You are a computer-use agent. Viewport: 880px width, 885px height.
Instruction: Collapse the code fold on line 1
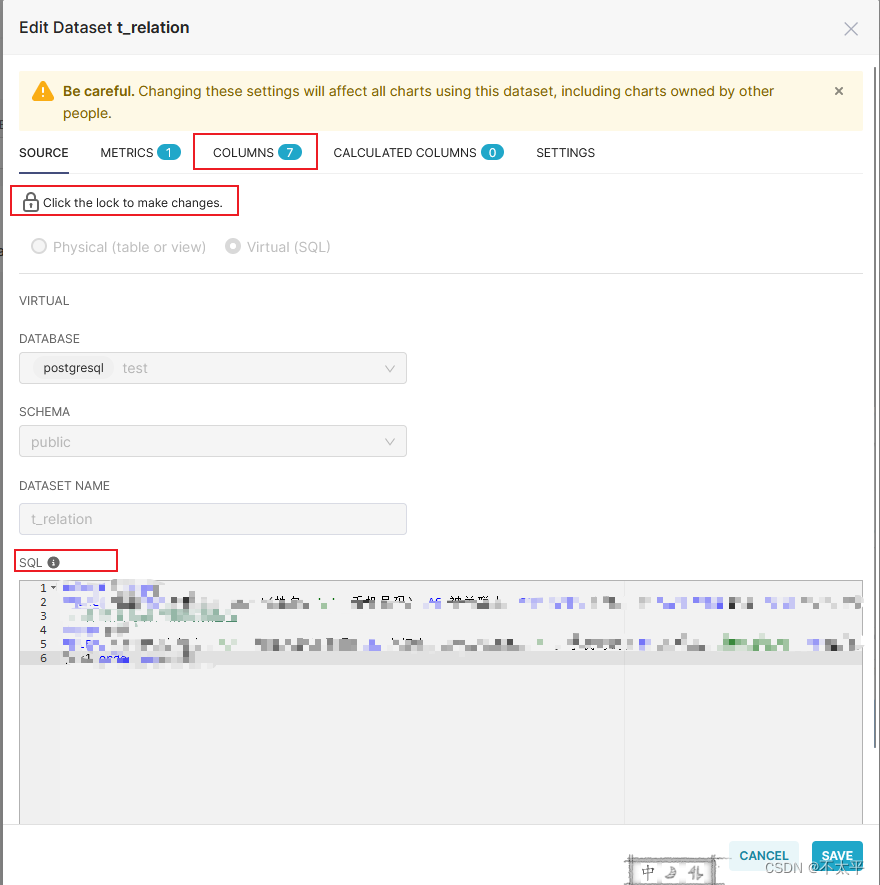coord(52,587)
